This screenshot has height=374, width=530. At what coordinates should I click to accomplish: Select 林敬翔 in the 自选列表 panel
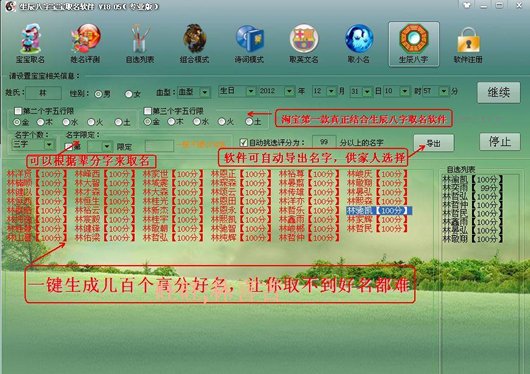(x=473, y=239)
